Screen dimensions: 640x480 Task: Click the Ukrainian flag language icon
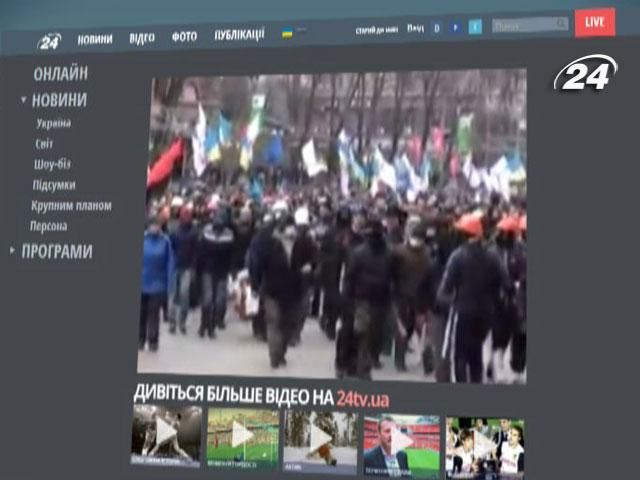287,33
